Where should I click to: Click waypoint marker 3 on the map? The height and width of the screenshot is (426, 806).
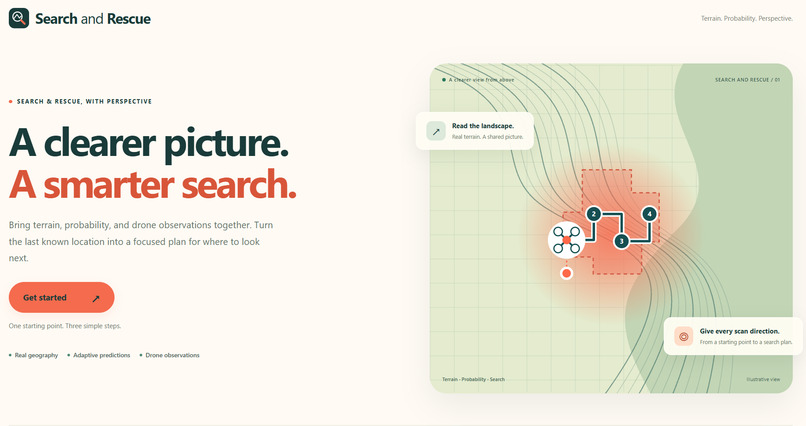tap(621, 241)
